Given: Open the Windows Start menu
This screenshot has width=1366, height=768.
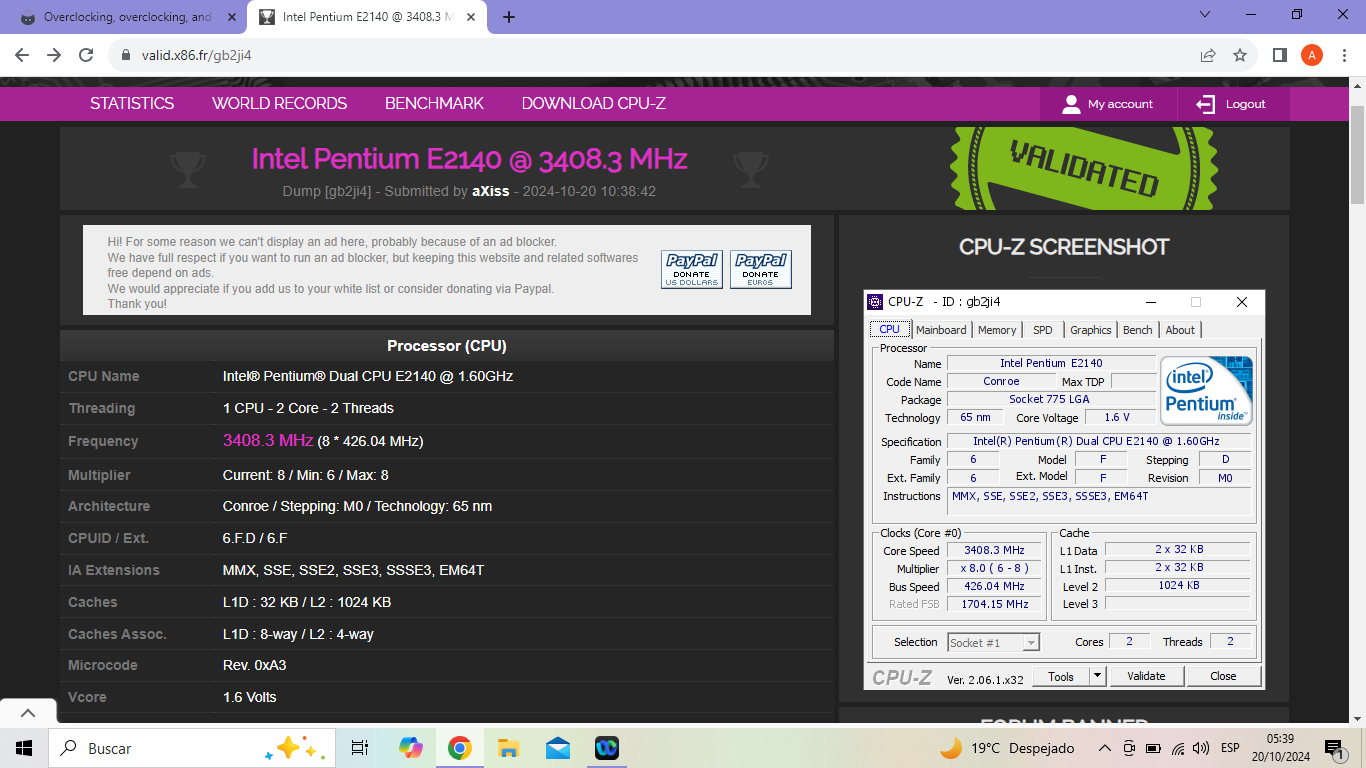Looking at the screenshot, I should coord(24,748).
